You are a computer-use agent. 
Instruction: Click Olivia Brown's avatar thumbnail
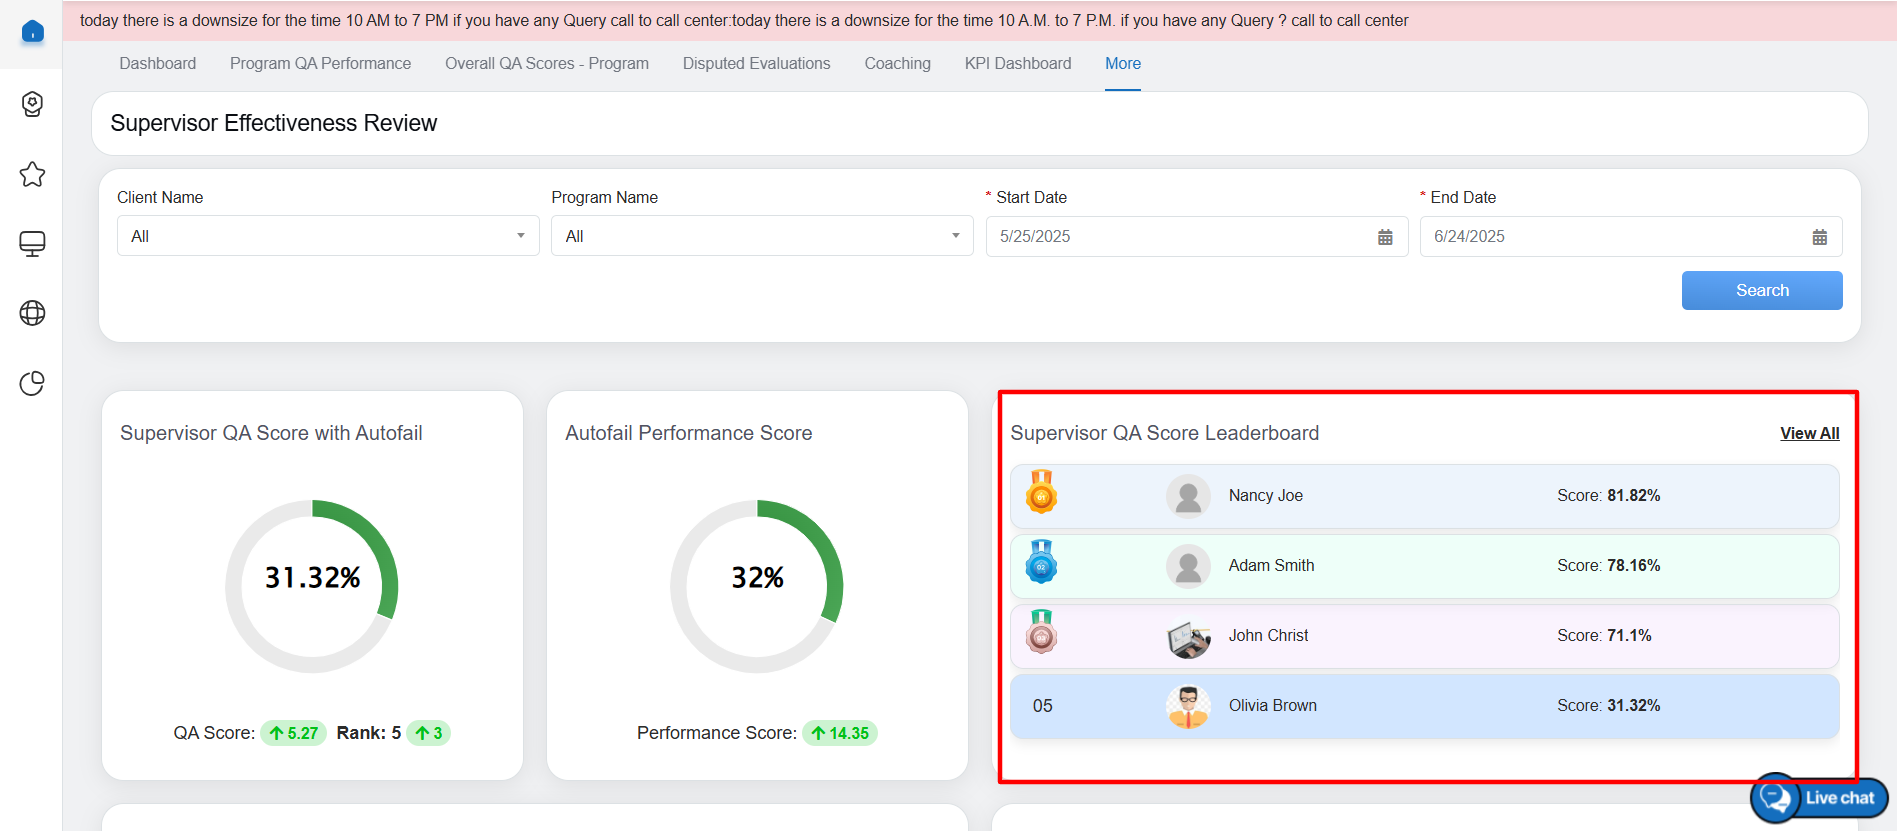[x=1188, y=706]
